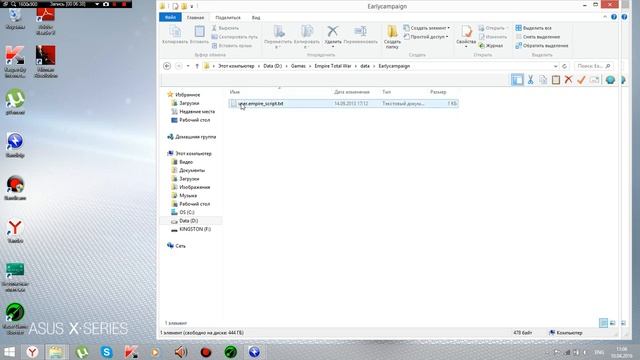
Task: Switch to the Поделиться ribbon tab
Action: point(228,18)
